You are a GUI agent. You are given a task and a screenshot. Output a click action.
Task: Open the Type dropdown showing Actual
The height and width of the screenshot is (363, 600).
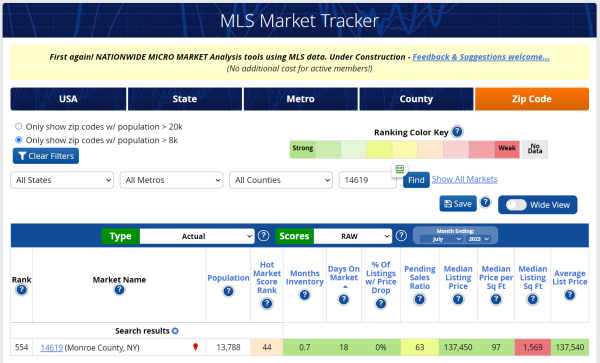click(x=197, y=236)
